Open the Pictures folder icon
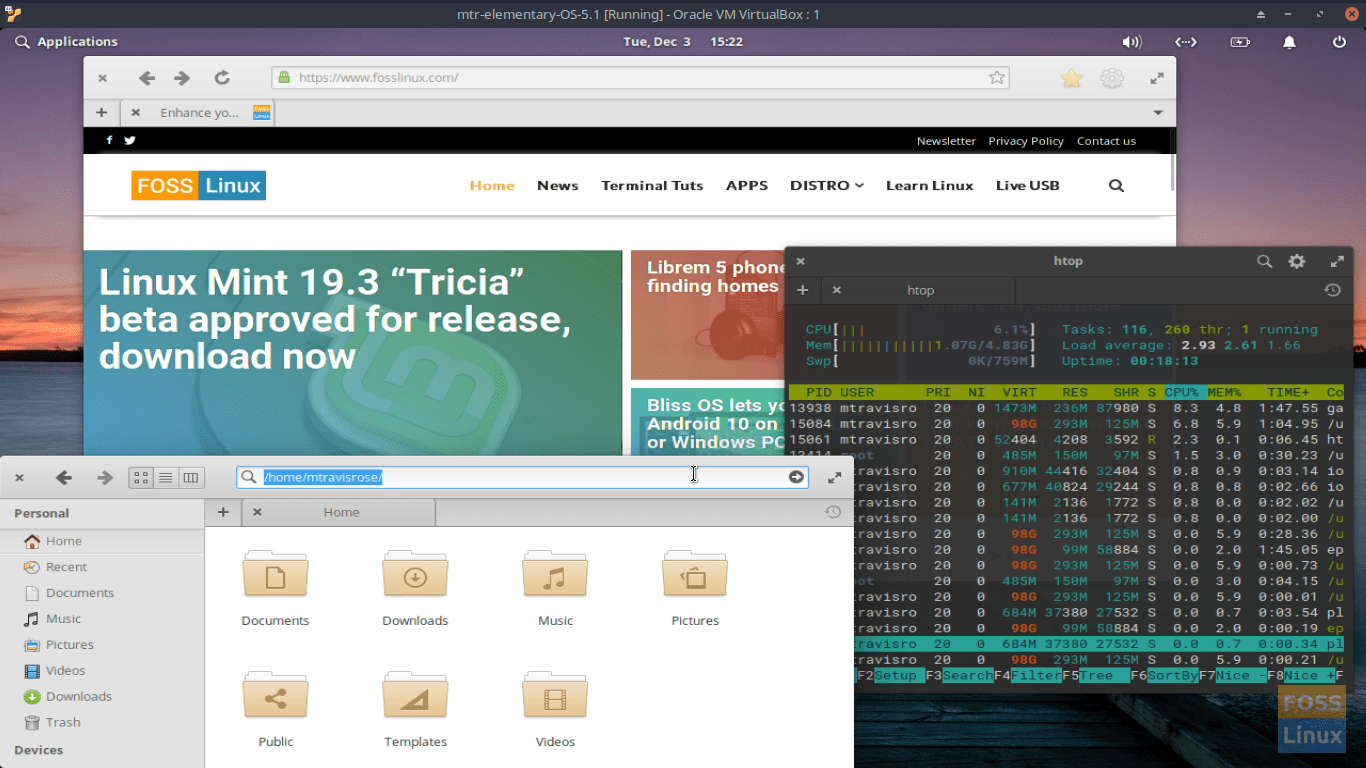 (695, 575)
